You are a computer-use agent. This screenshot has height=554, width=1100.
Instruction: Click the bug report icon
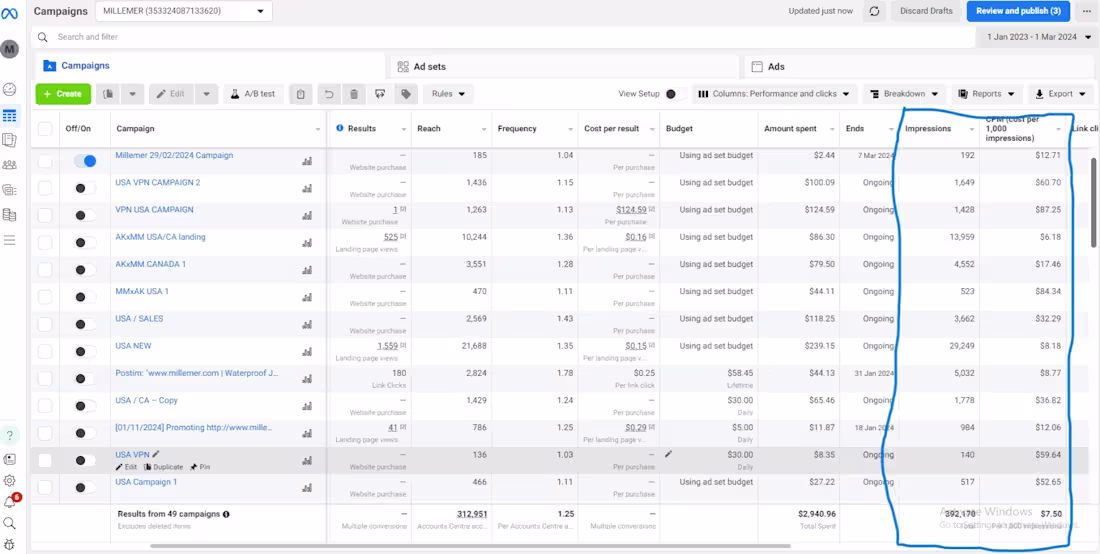(x=9, y=544)
